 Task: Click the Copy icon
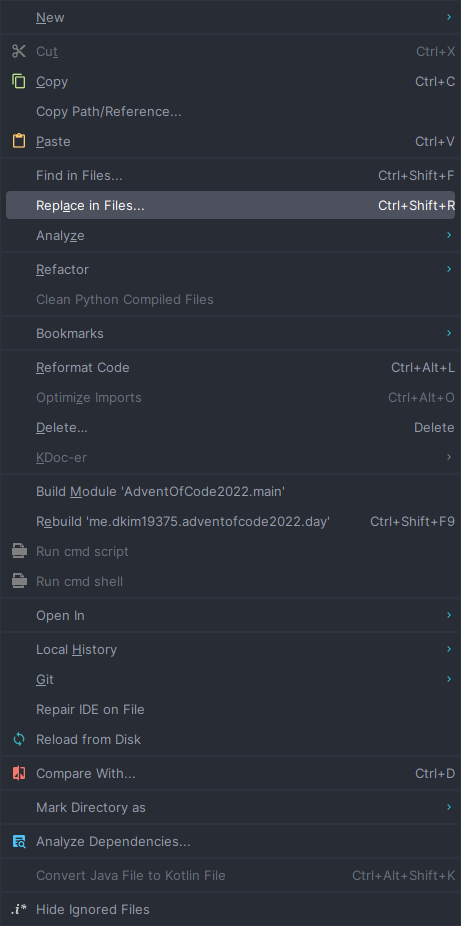click(x=19, y=81)
